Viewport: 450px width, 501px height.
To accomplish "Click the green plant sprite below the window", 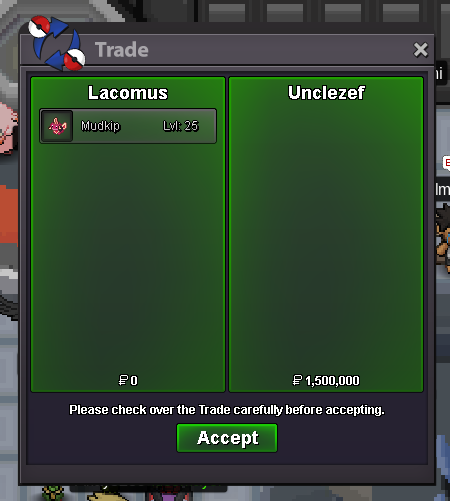I will [53, 493].
